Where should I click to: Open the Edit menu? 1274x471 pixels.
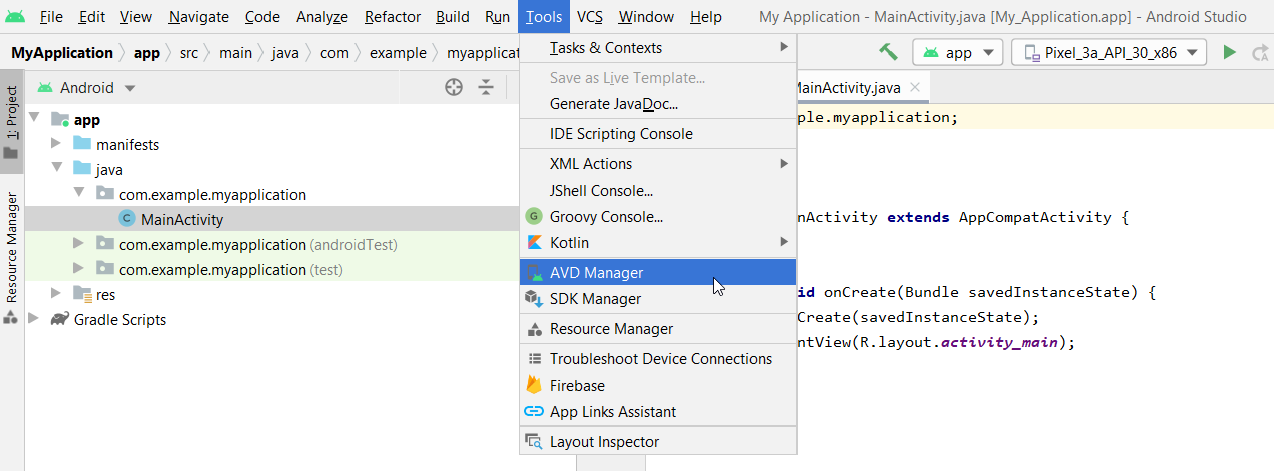92,17
